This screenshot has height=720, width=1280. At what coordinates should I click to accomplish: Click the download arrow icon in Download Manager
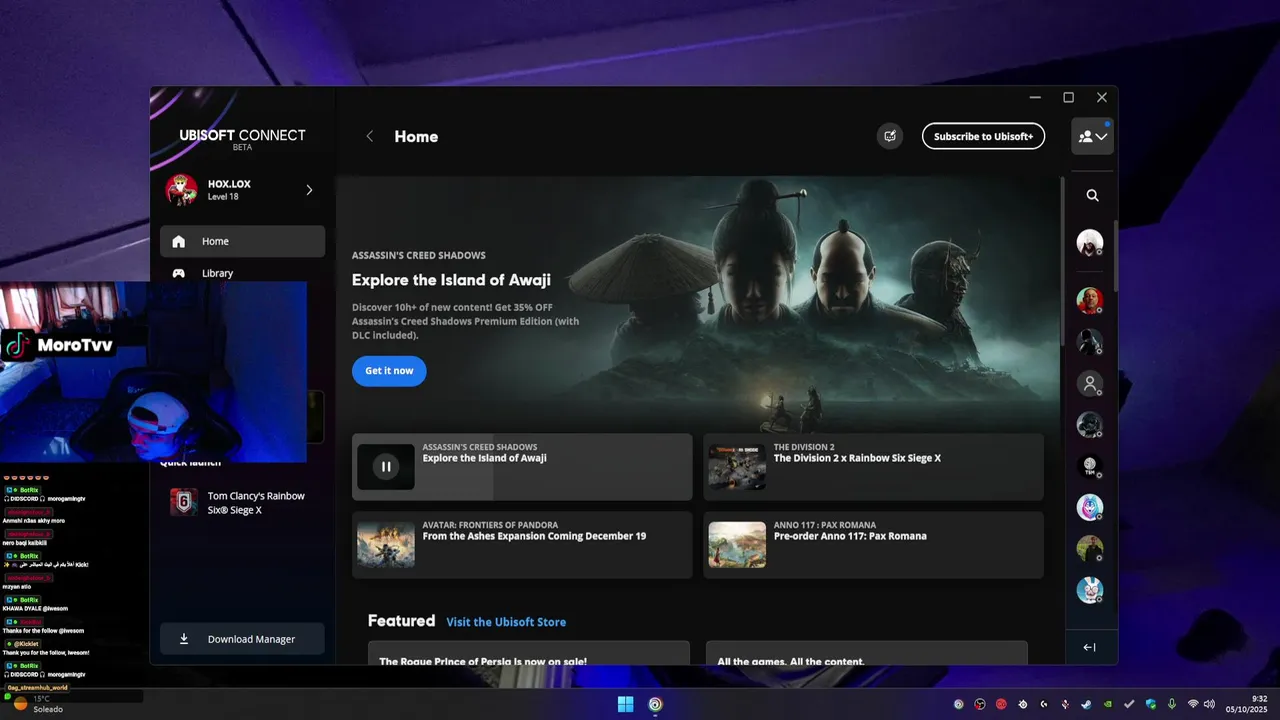184,639
